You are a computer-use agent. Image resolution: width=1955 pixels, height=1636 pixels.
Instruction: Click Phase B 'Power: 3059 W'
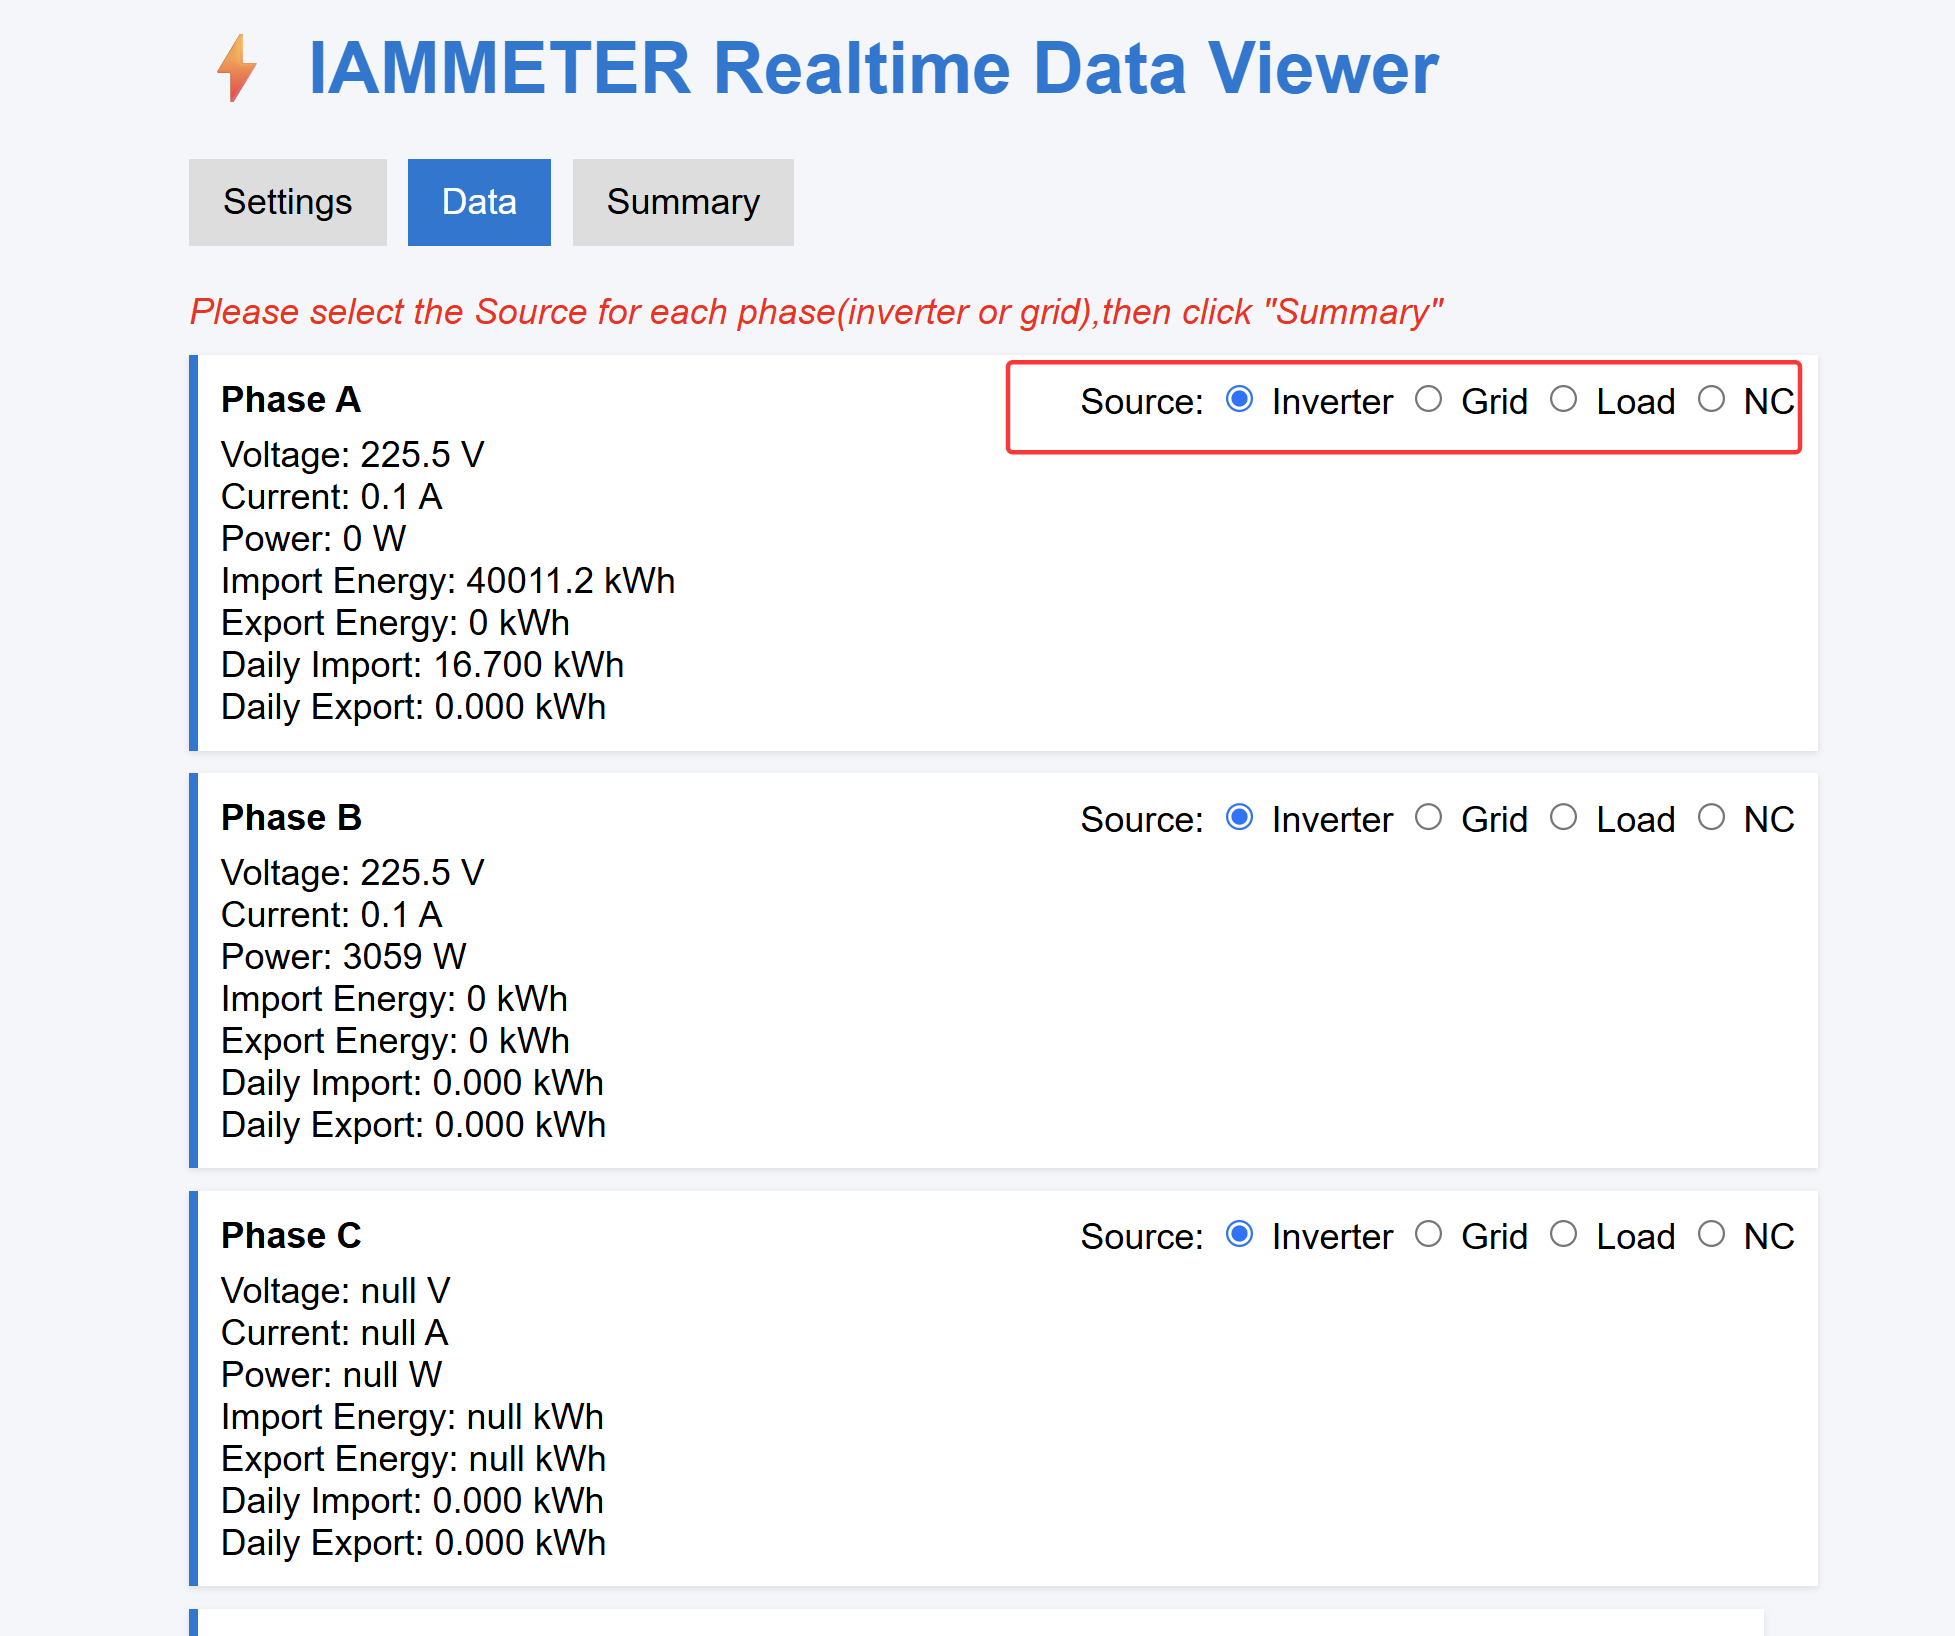(x=343, y=957)
